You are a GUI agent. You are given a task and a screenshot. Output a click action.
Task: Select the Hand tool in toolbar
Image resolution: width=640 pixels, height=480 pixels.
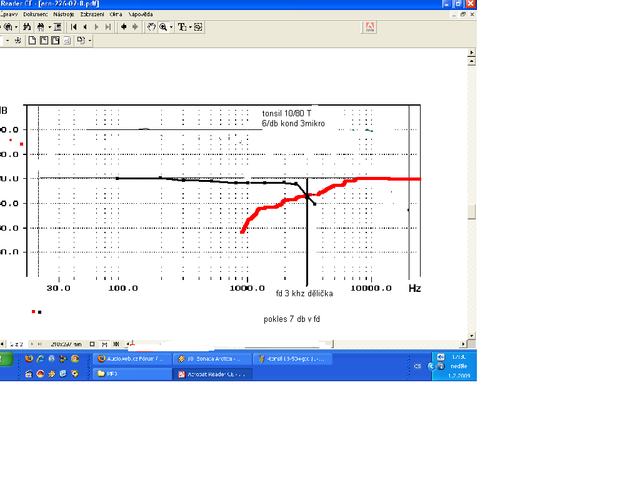(151, 27)
